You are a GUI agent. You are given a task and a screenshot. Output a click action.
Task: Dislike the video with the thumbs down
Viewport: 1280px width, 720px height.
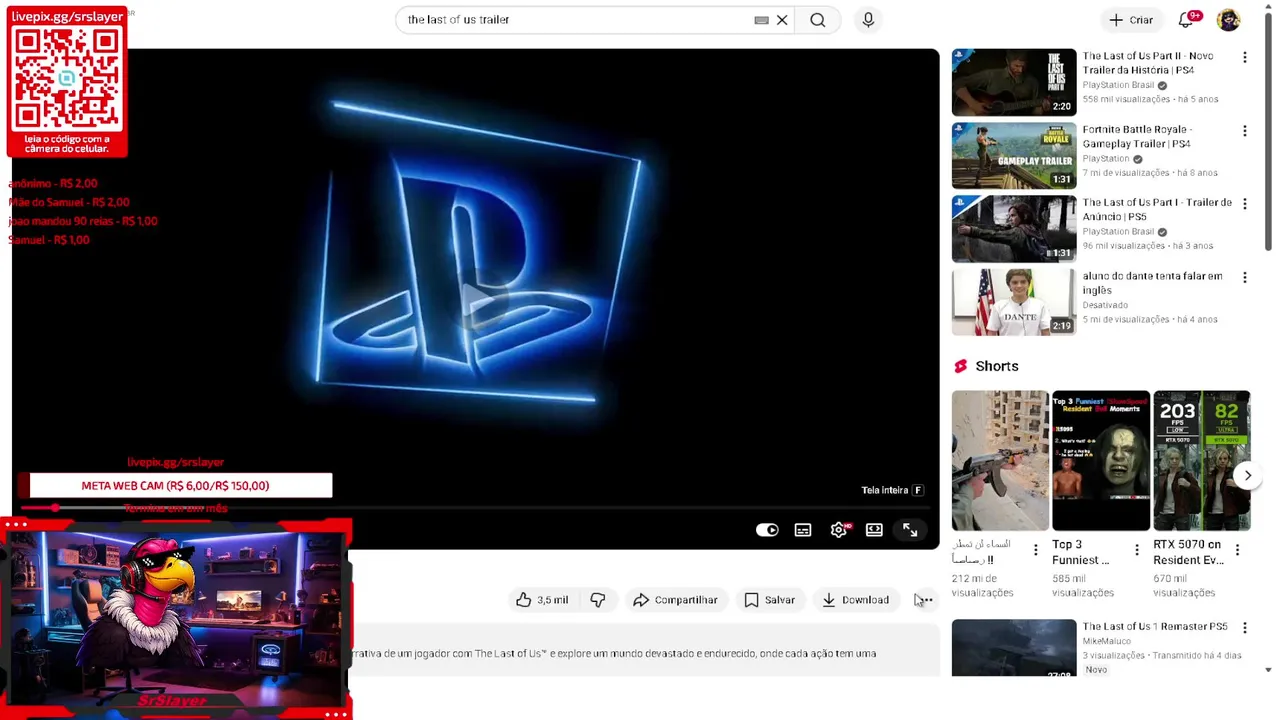pos(598,600)
